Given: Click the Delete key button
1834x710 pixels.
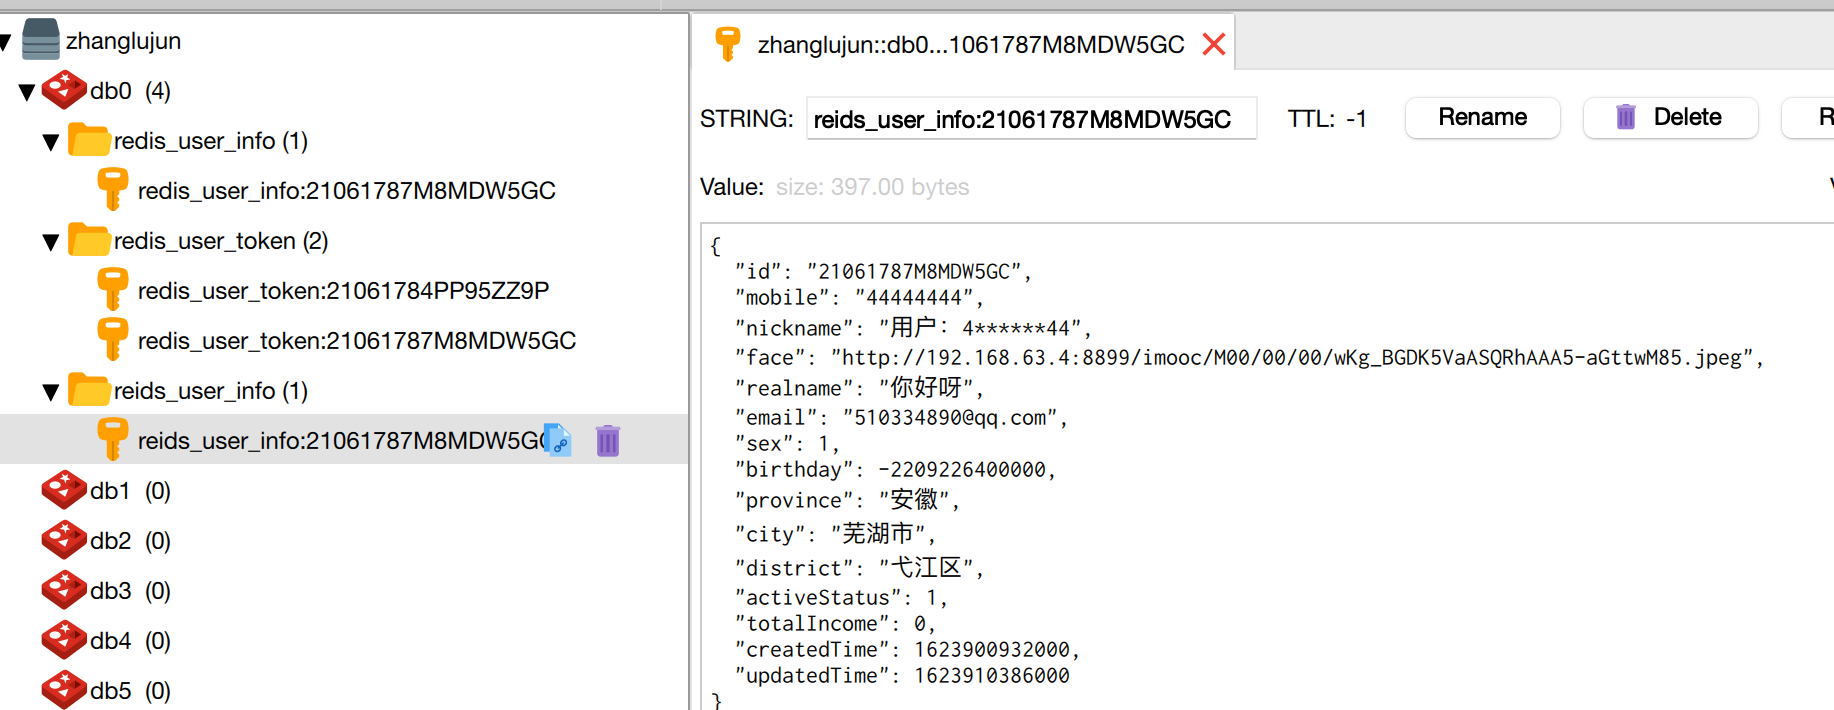Looking at the screenshot, I should 1670,117.
